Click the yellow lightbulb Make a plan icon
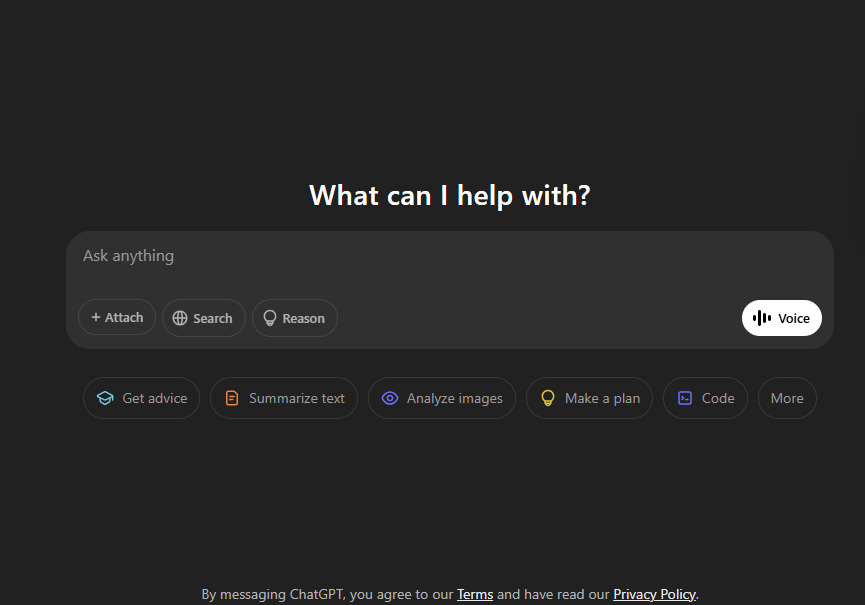This screenshot has height=605, width=865. (x=548, y=398)
